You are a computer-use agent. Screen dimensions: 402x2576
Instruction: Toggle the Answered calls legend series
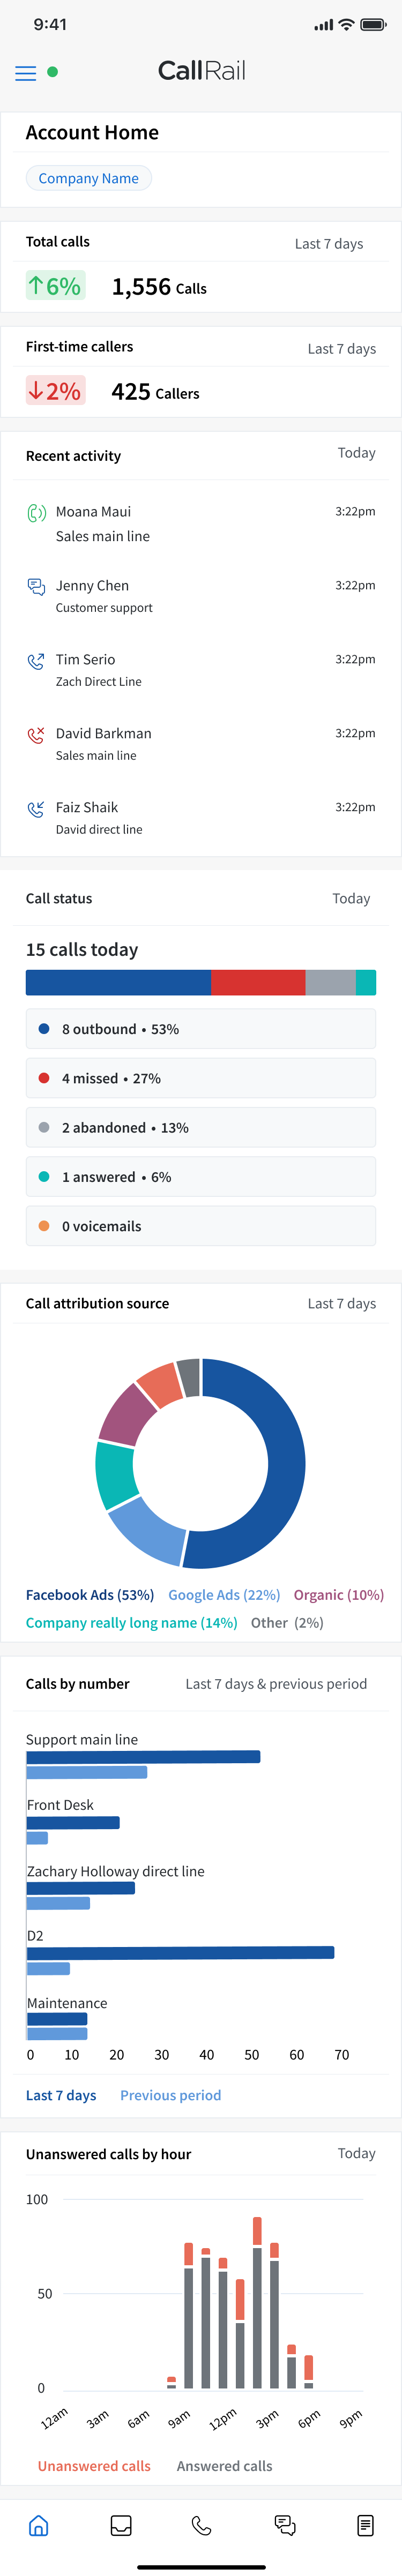224,2466
